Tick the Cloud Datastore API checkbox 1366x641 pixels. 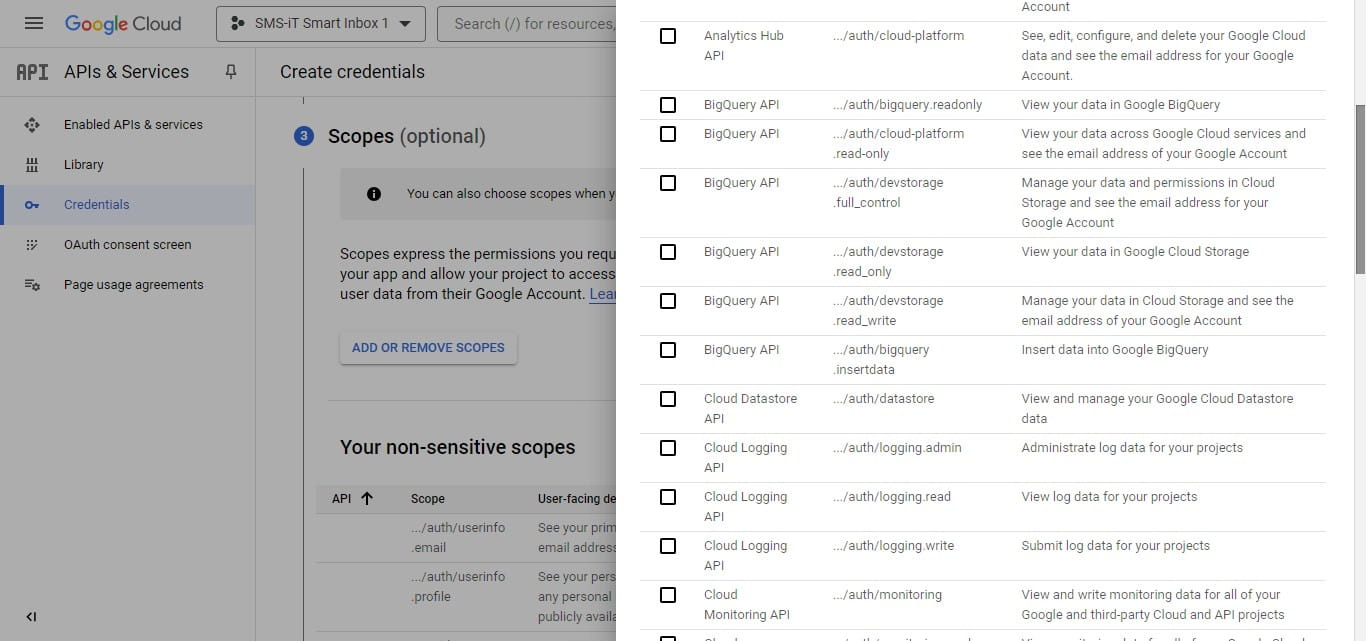[668, 399]
